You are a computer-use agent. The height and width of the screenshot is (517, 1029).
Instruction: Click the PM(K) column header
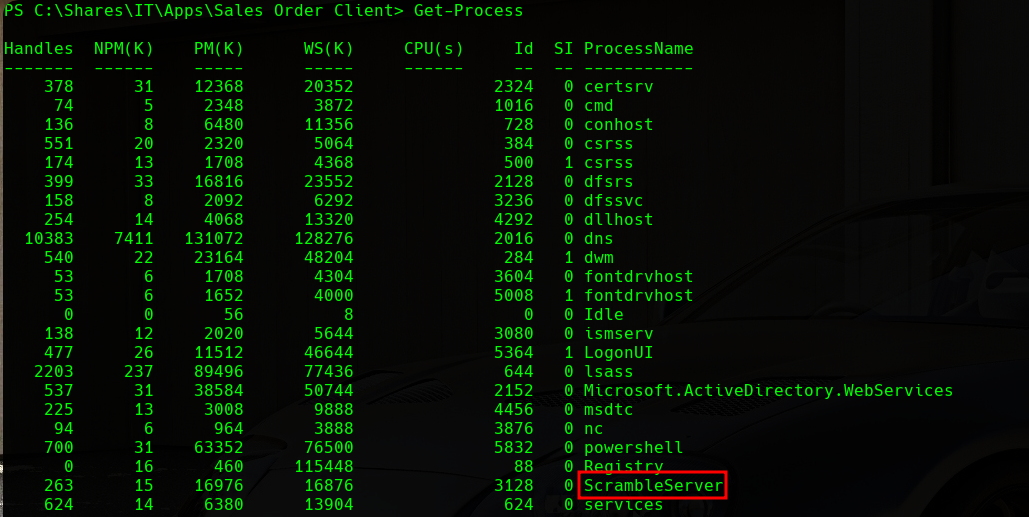[x=218, y=49]
